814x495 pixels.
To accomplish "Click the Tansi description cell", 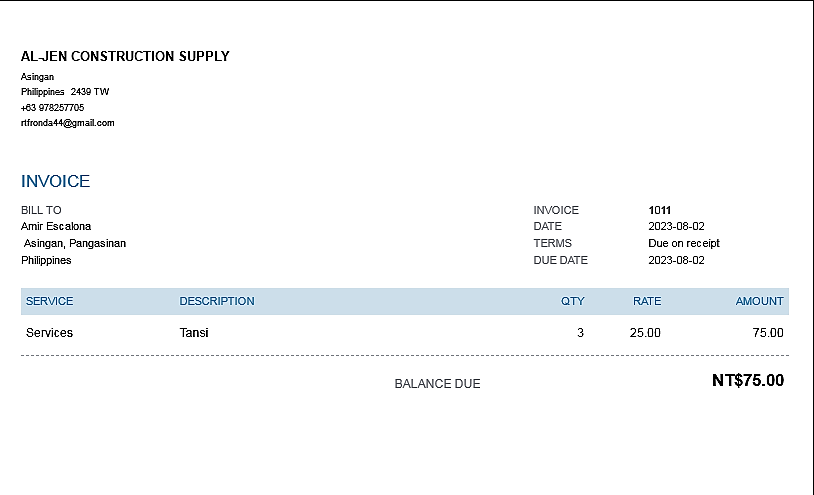I will 194,333.
